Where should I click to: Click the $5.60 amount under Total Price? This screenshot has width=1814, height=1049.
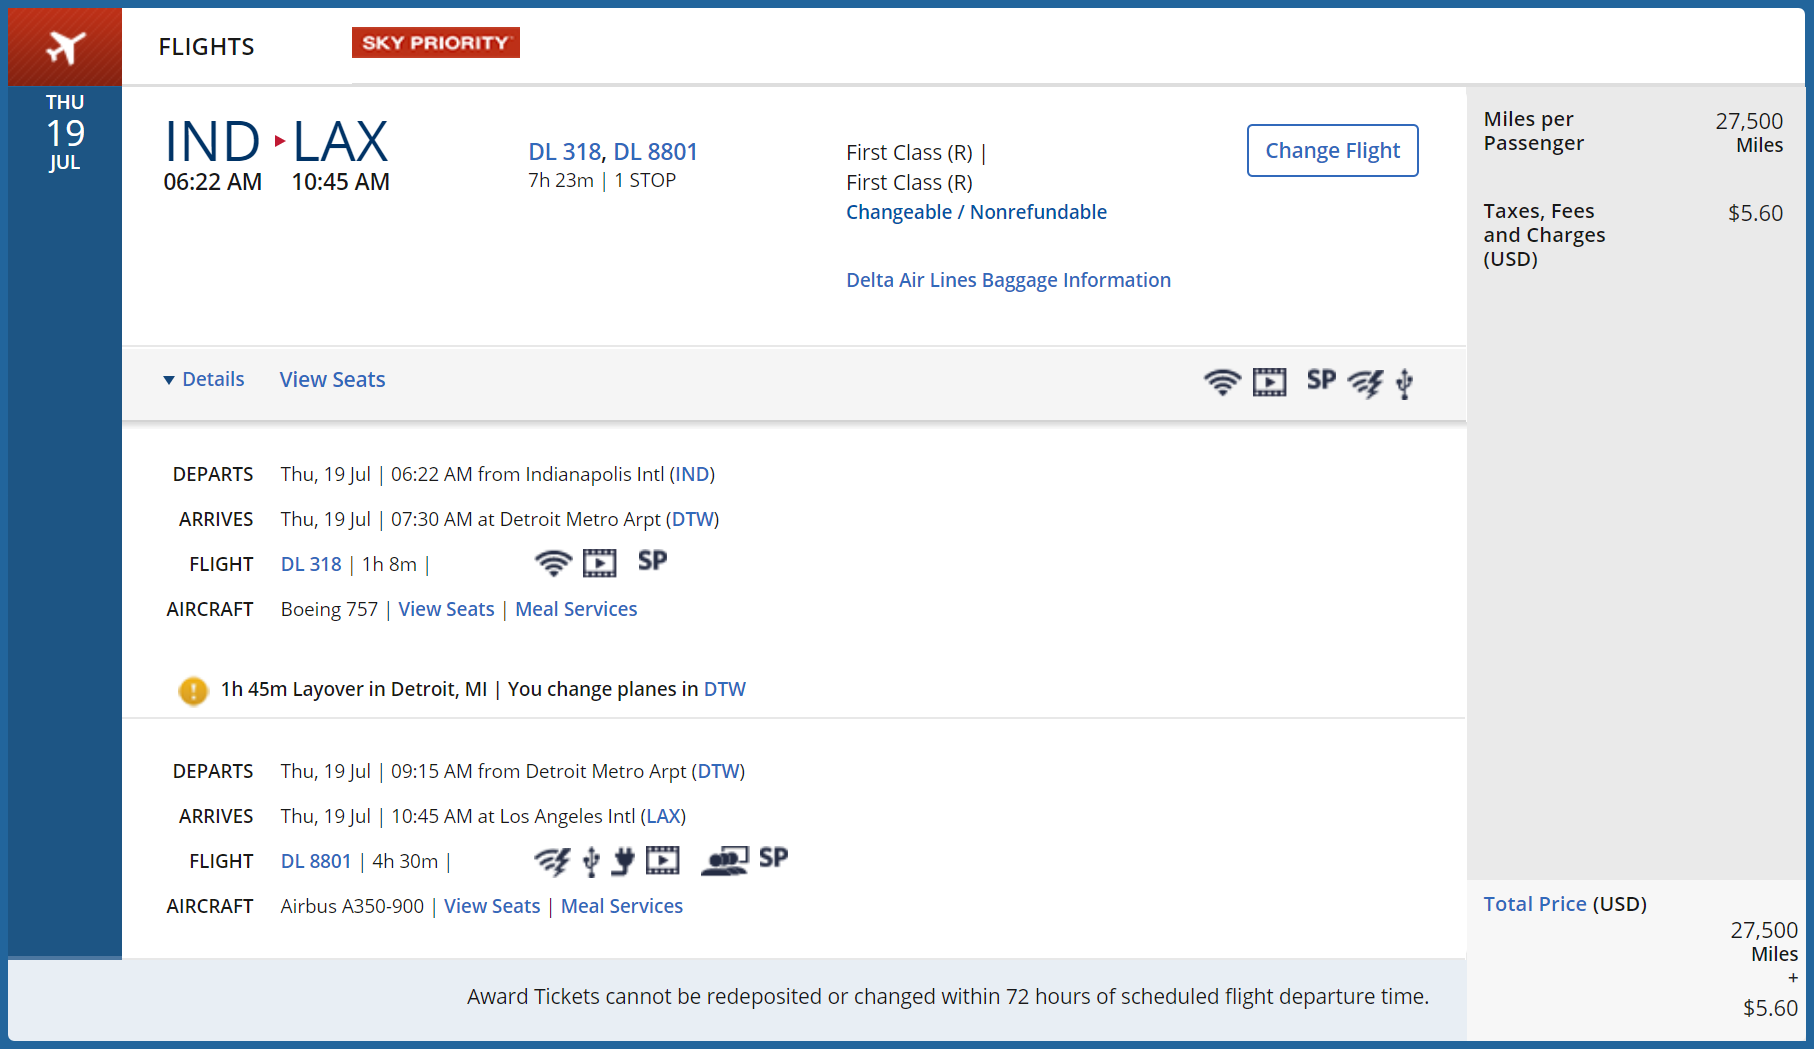tap(1770, 1008)
